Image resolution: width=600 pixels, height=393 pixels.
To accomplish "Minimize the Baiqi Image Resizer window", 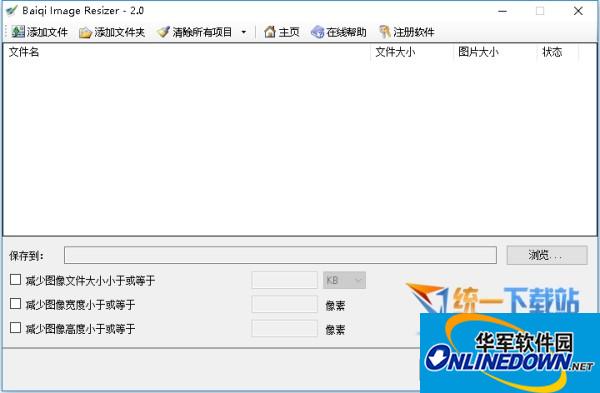I will (502, 11).
